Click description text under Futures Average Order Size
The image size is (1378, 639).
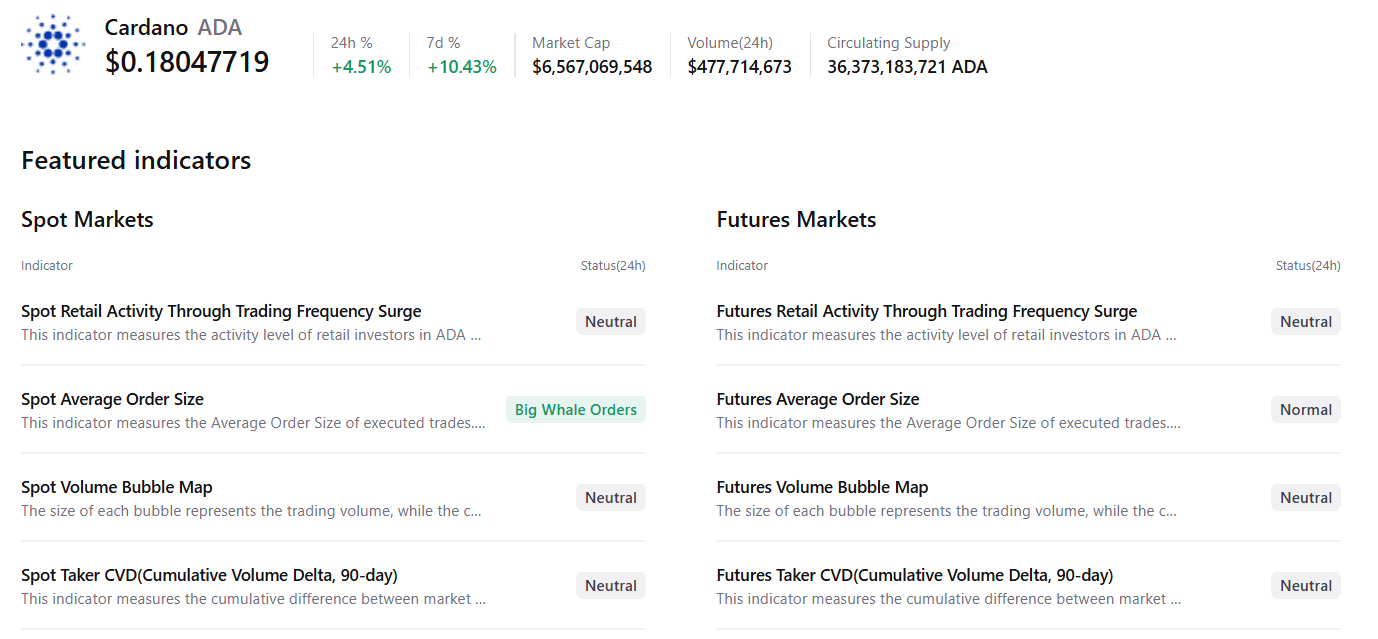(x=949, y=423)
